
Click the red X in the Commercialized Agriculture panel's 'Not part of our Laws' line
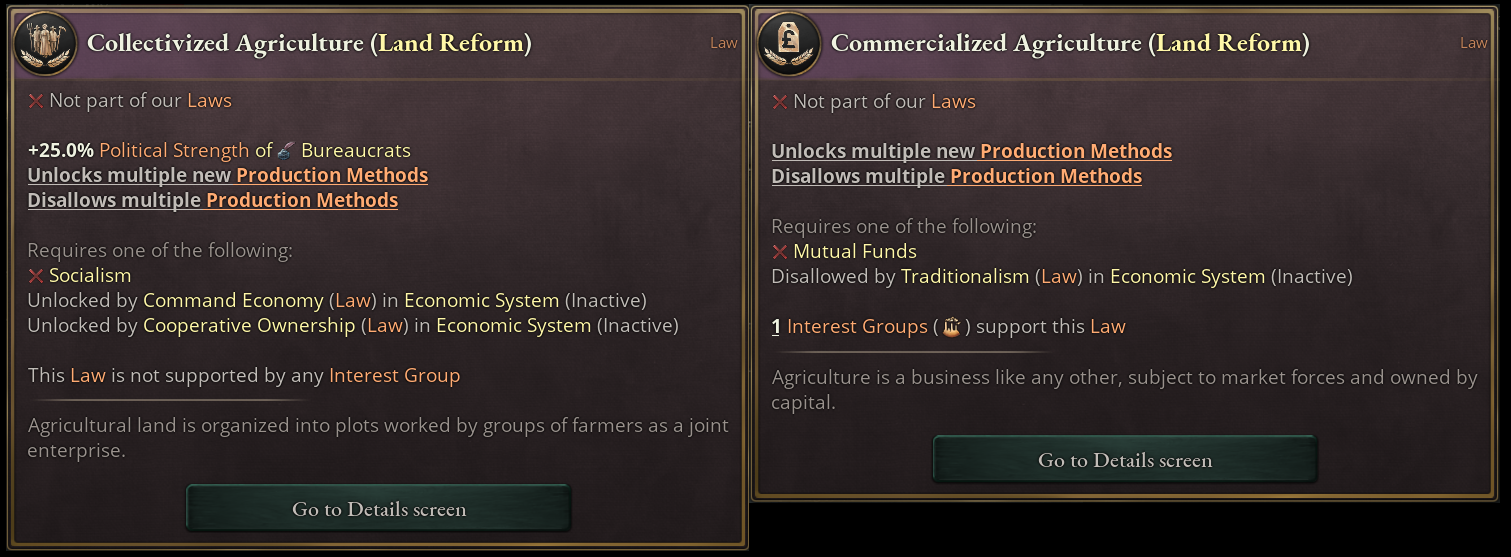(x=780, y=102)
